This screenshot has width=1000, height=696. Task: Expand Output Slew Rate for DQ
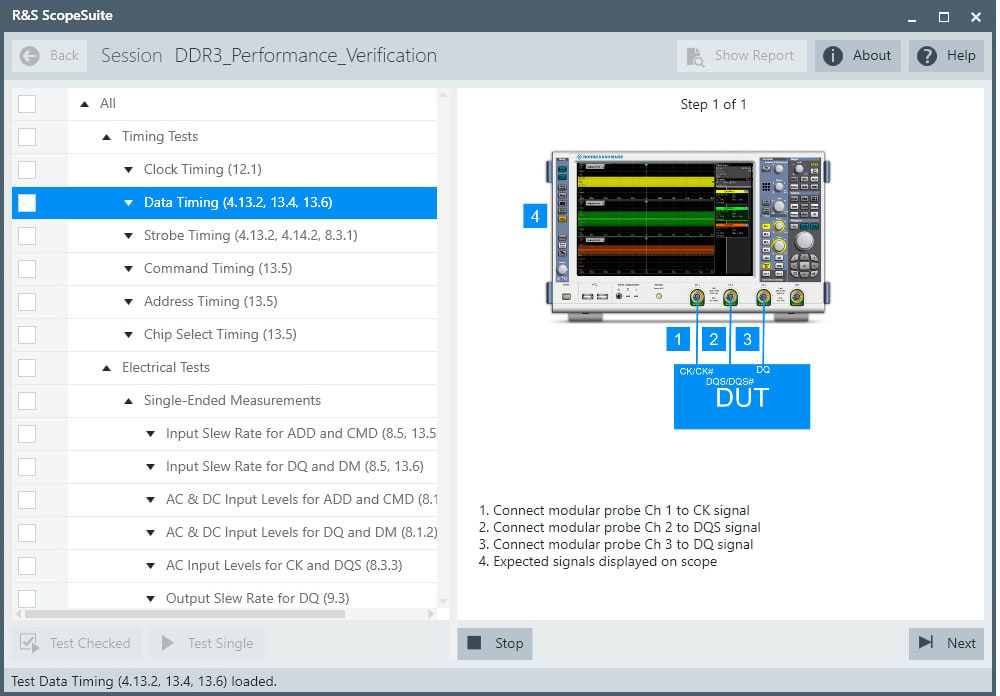click(150, 598)
